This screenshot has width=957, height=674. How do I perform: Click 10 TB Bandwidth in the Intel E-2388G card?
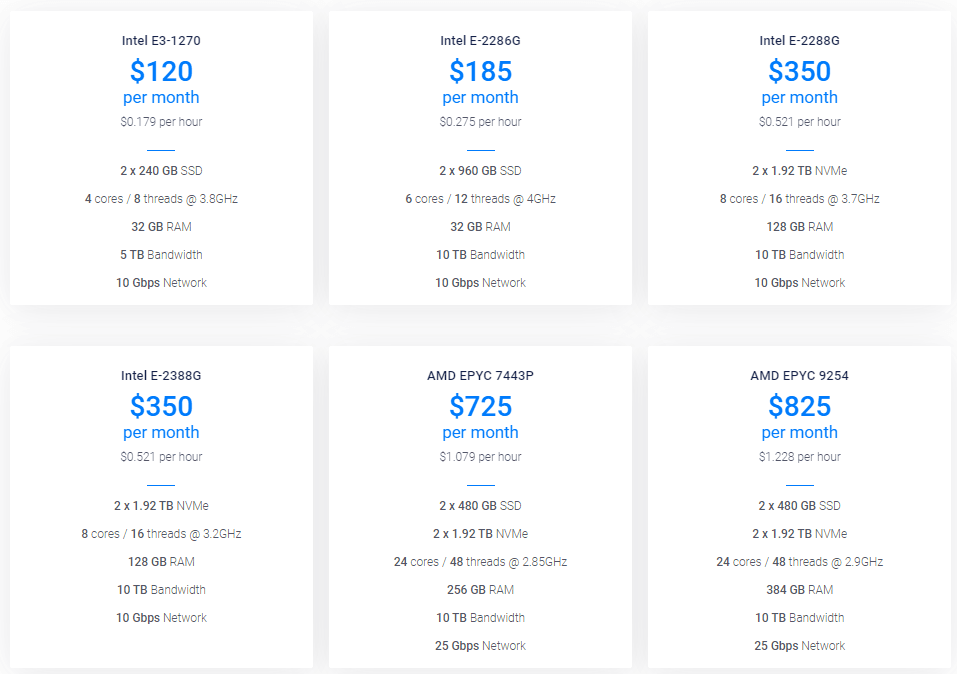[x=161, y=590]
